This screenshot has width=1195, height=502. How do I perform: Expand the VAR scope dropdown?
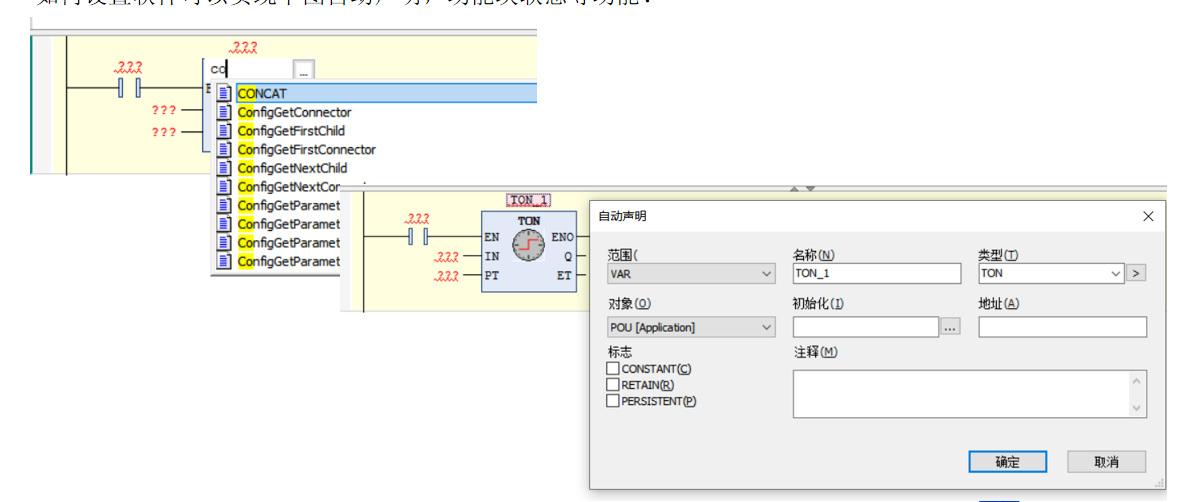pyautogui.click(x=691, y=273)
